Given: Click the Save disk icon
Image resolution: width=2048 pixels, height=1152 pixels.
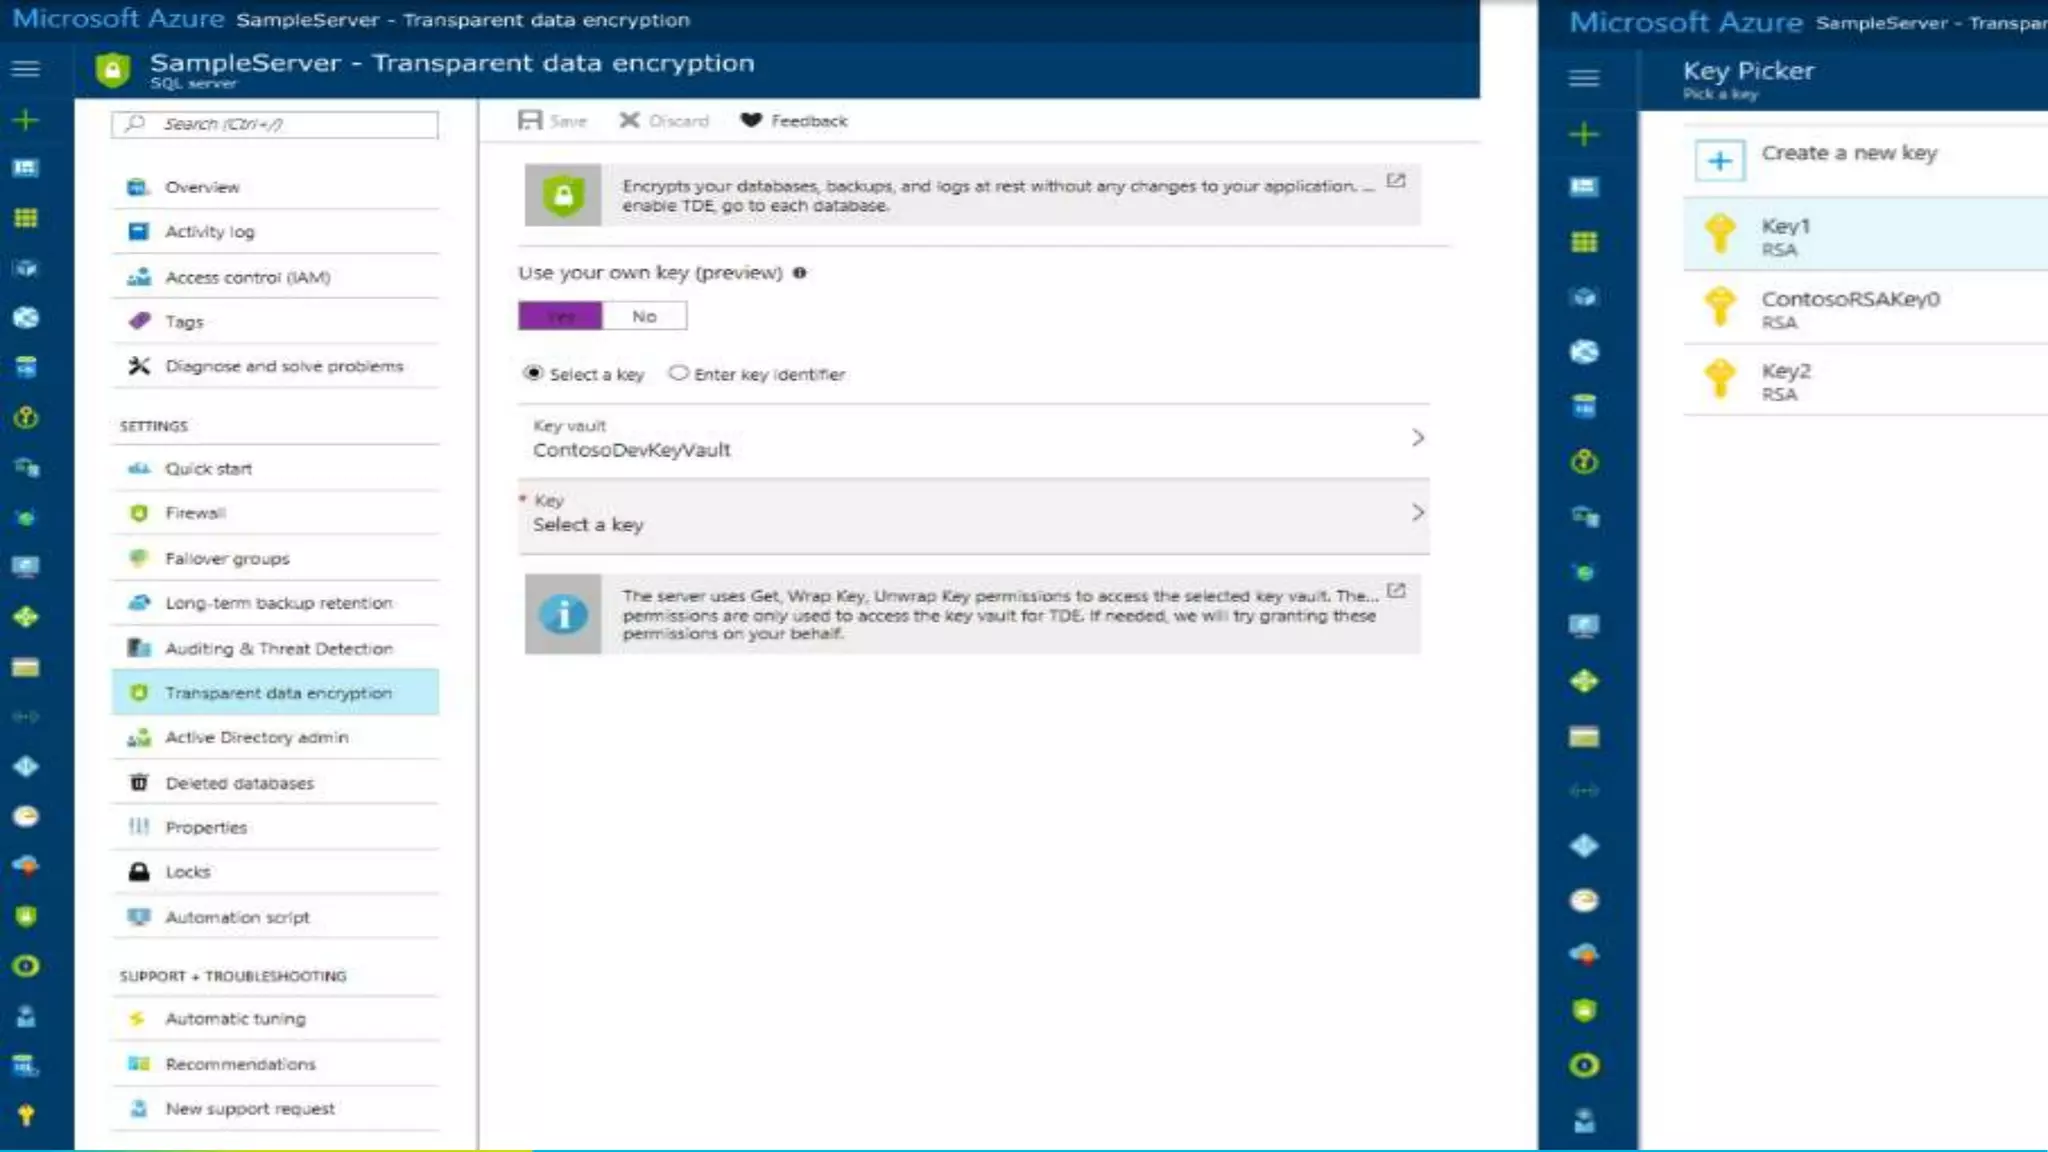Looking at the screenshot, I should click(530, 121).
